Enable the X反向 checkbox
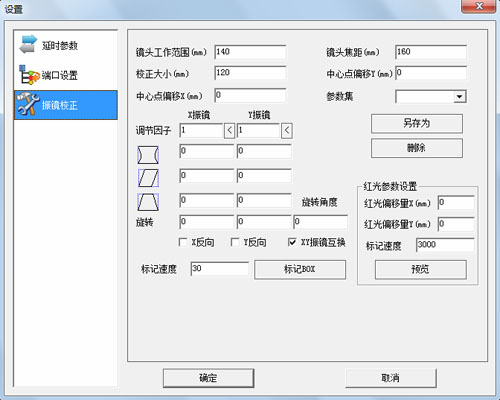Image resolution: width=500 pixels, height=400 pixels. pos(183,242)
